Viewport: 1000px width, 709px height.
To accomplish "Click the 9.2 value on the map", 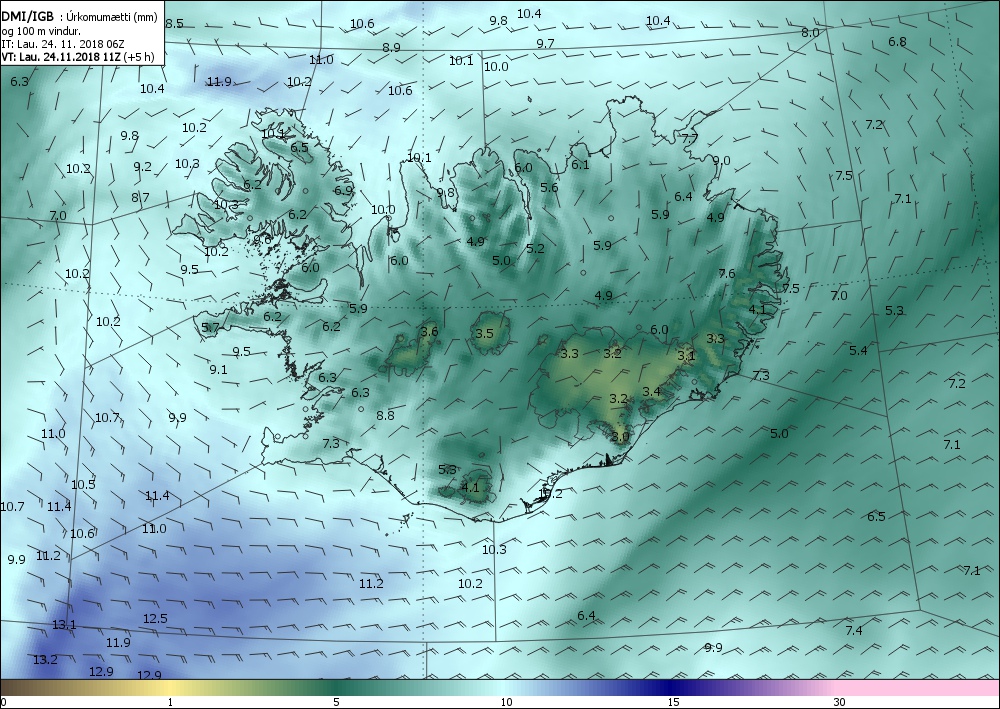I will pos(143,166).
